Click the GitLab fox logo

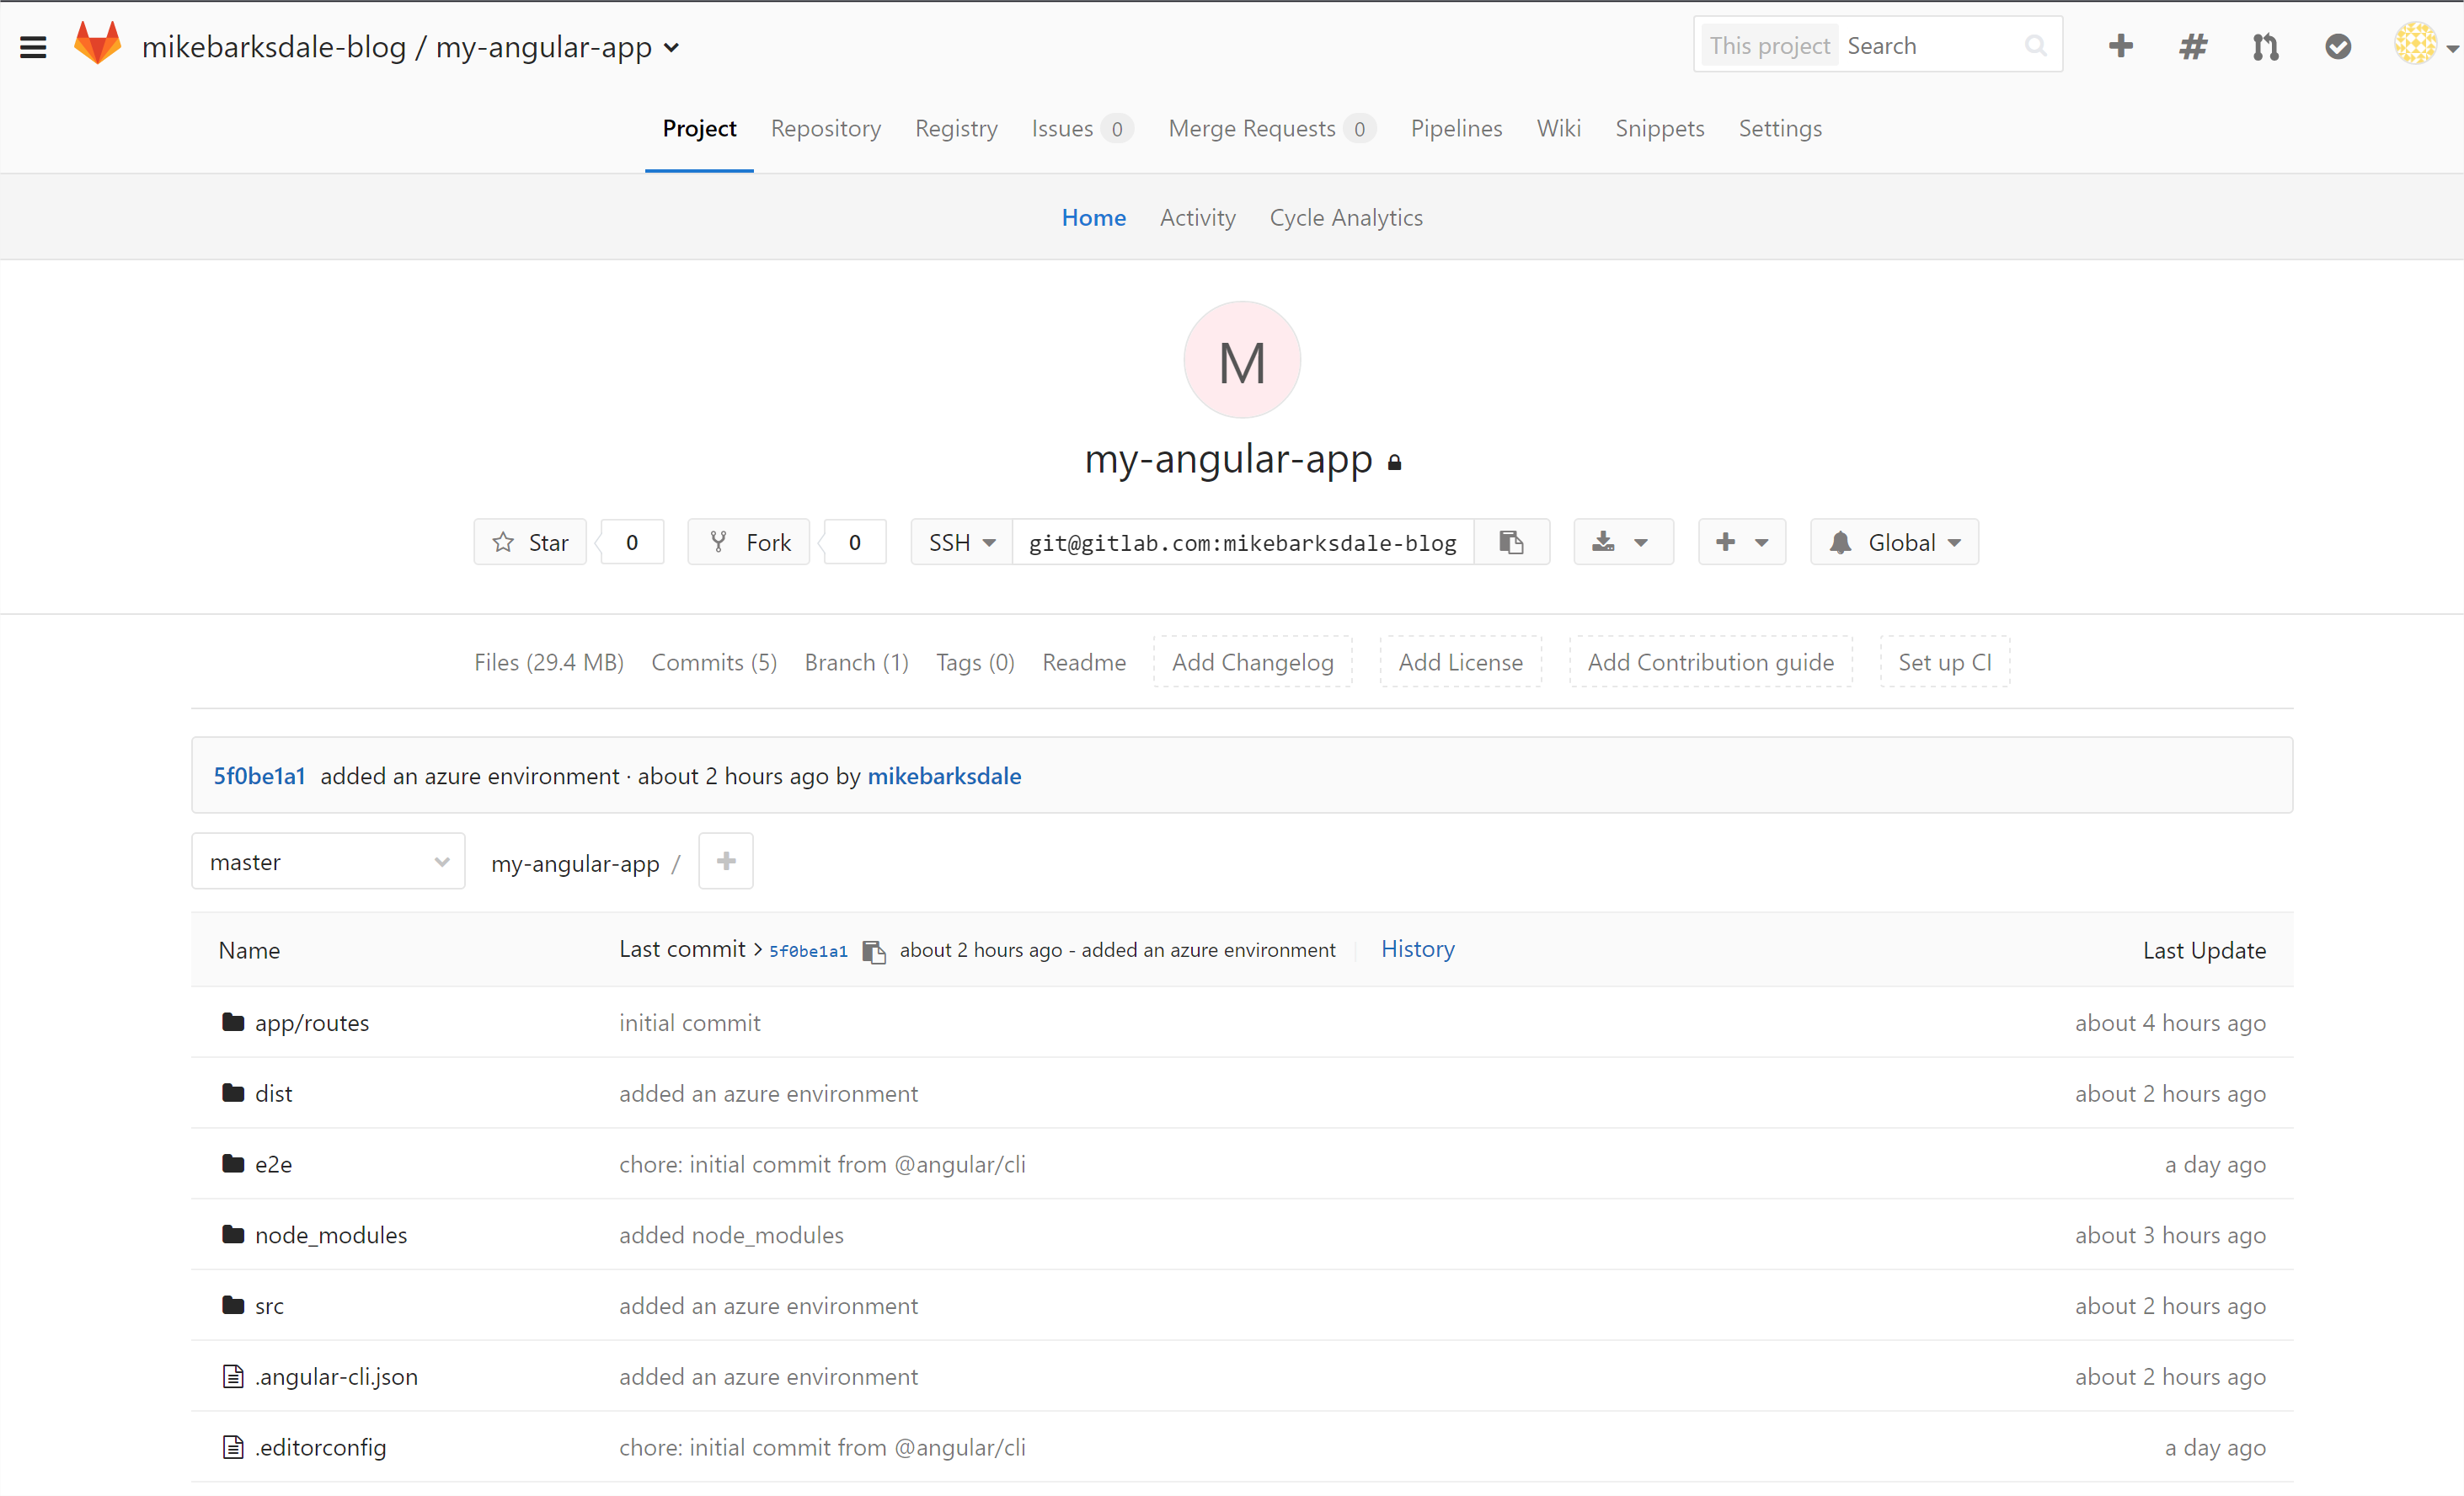click(97, 42)
